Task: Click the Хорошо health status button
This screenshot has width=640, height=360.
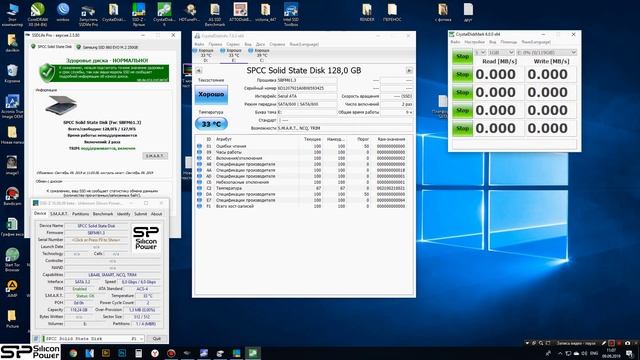Action: 211,95
